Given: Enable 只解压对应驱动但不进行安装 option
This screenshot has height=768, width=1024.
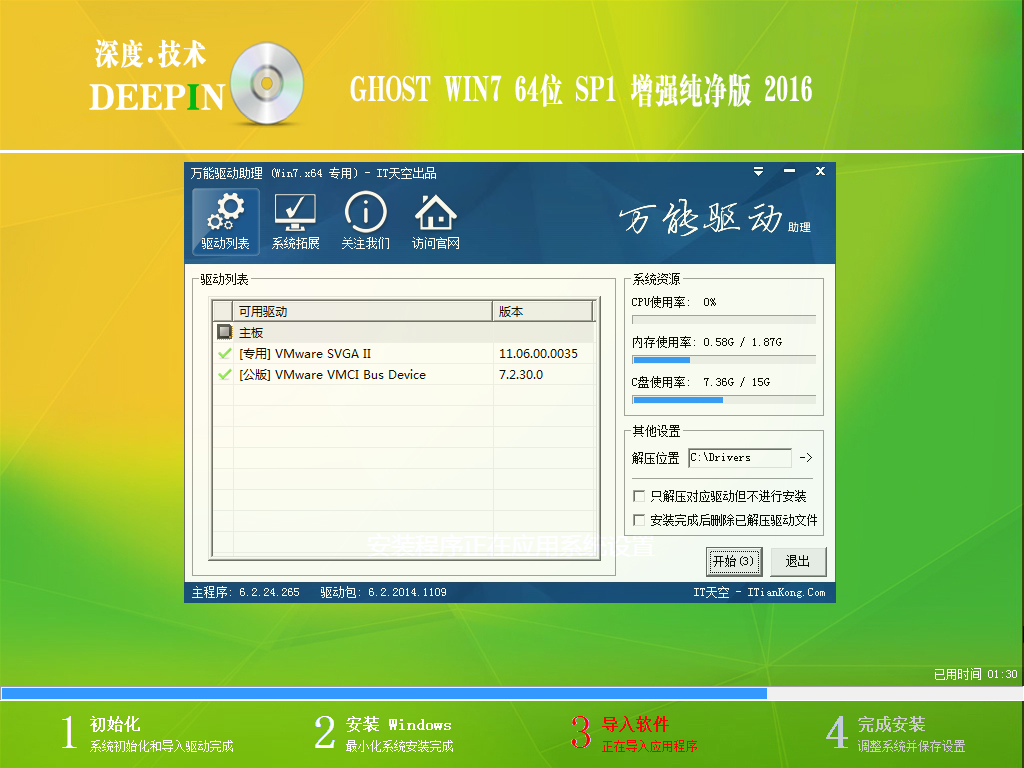Looking at the screenshot, I should pos(639,496).
